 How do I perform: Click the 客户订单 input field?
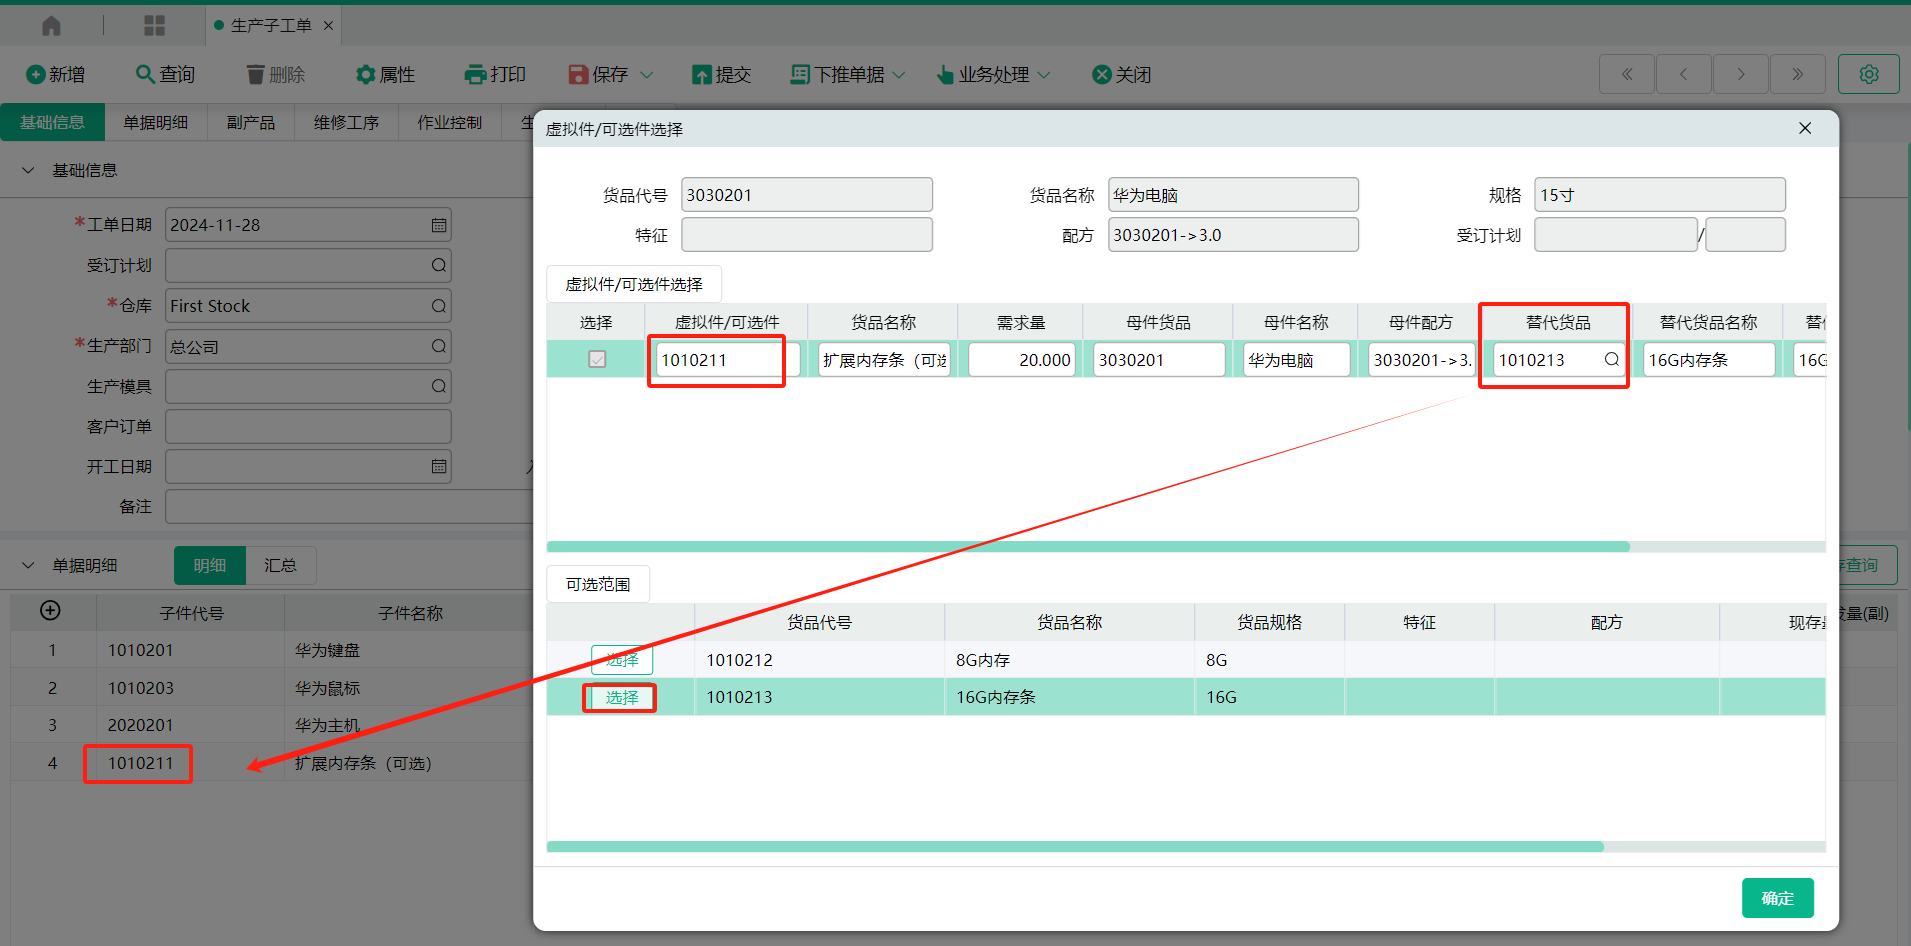tap(308, 426)
